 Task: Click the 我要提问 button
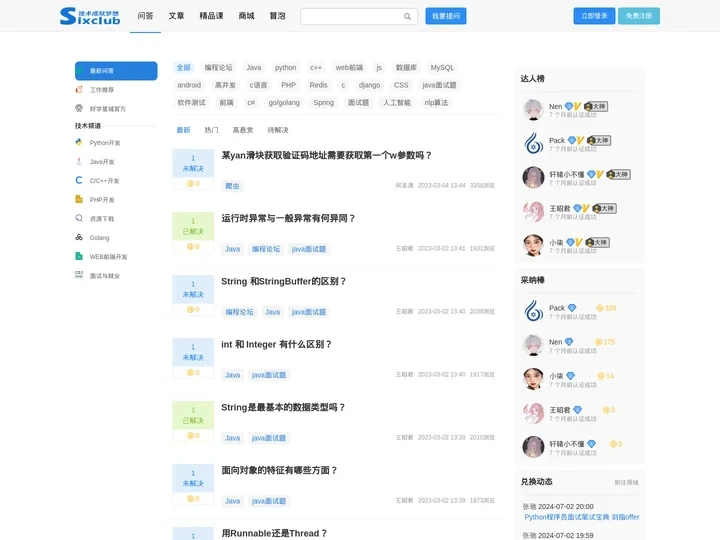point(446,16)
